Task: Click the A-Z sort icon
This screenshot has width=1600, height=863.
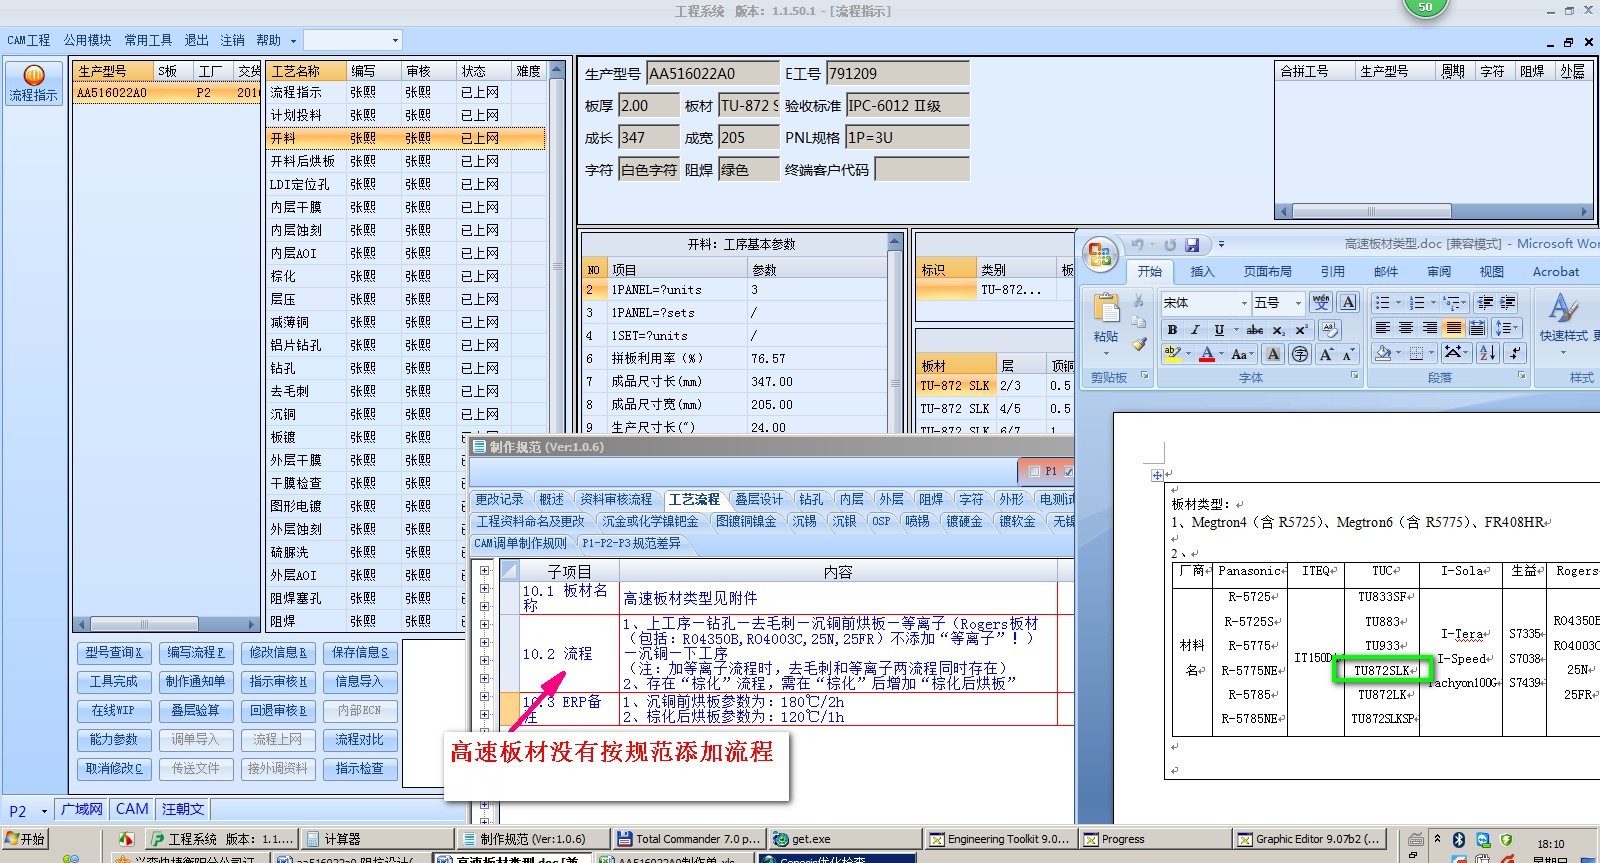Action: tap(1488, 353)
